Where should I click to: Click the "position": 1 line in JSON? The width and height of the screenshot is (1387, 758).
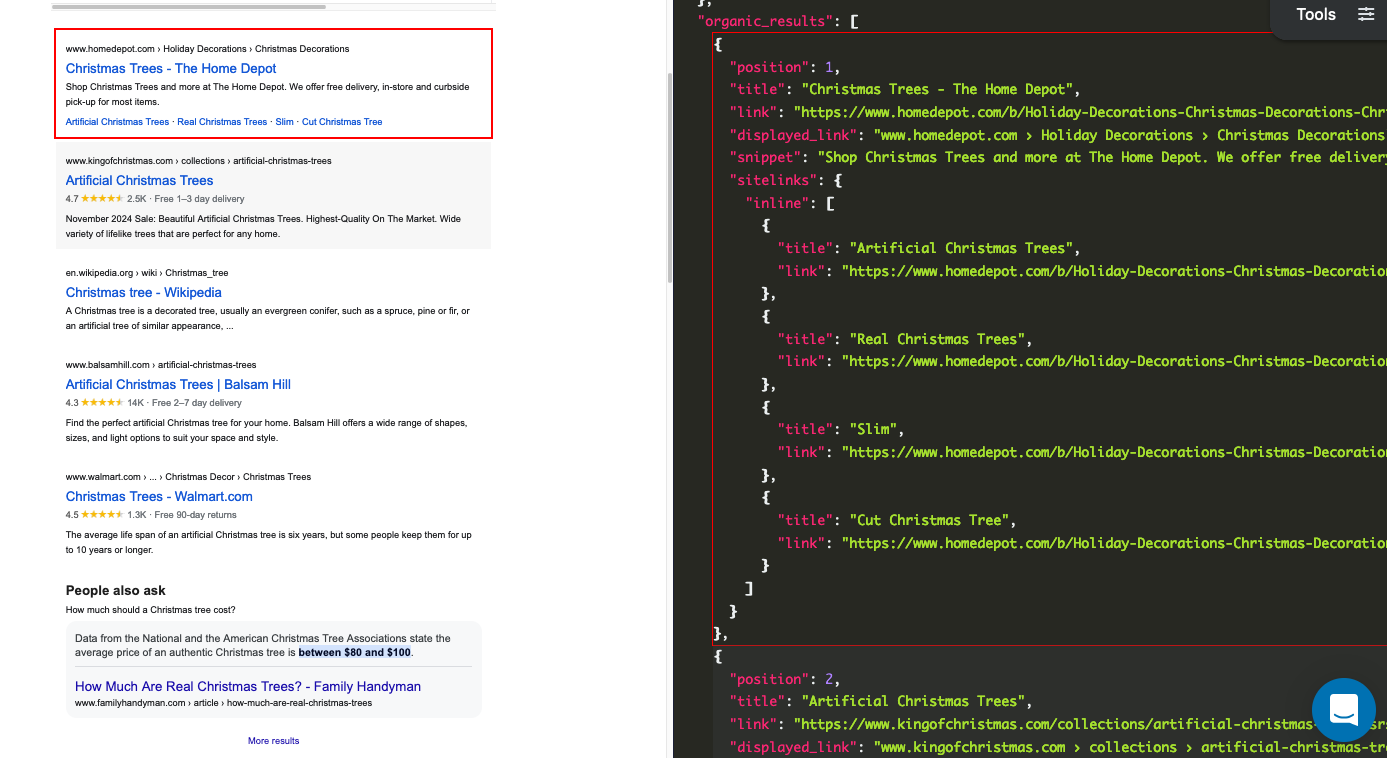pos(784,67)
